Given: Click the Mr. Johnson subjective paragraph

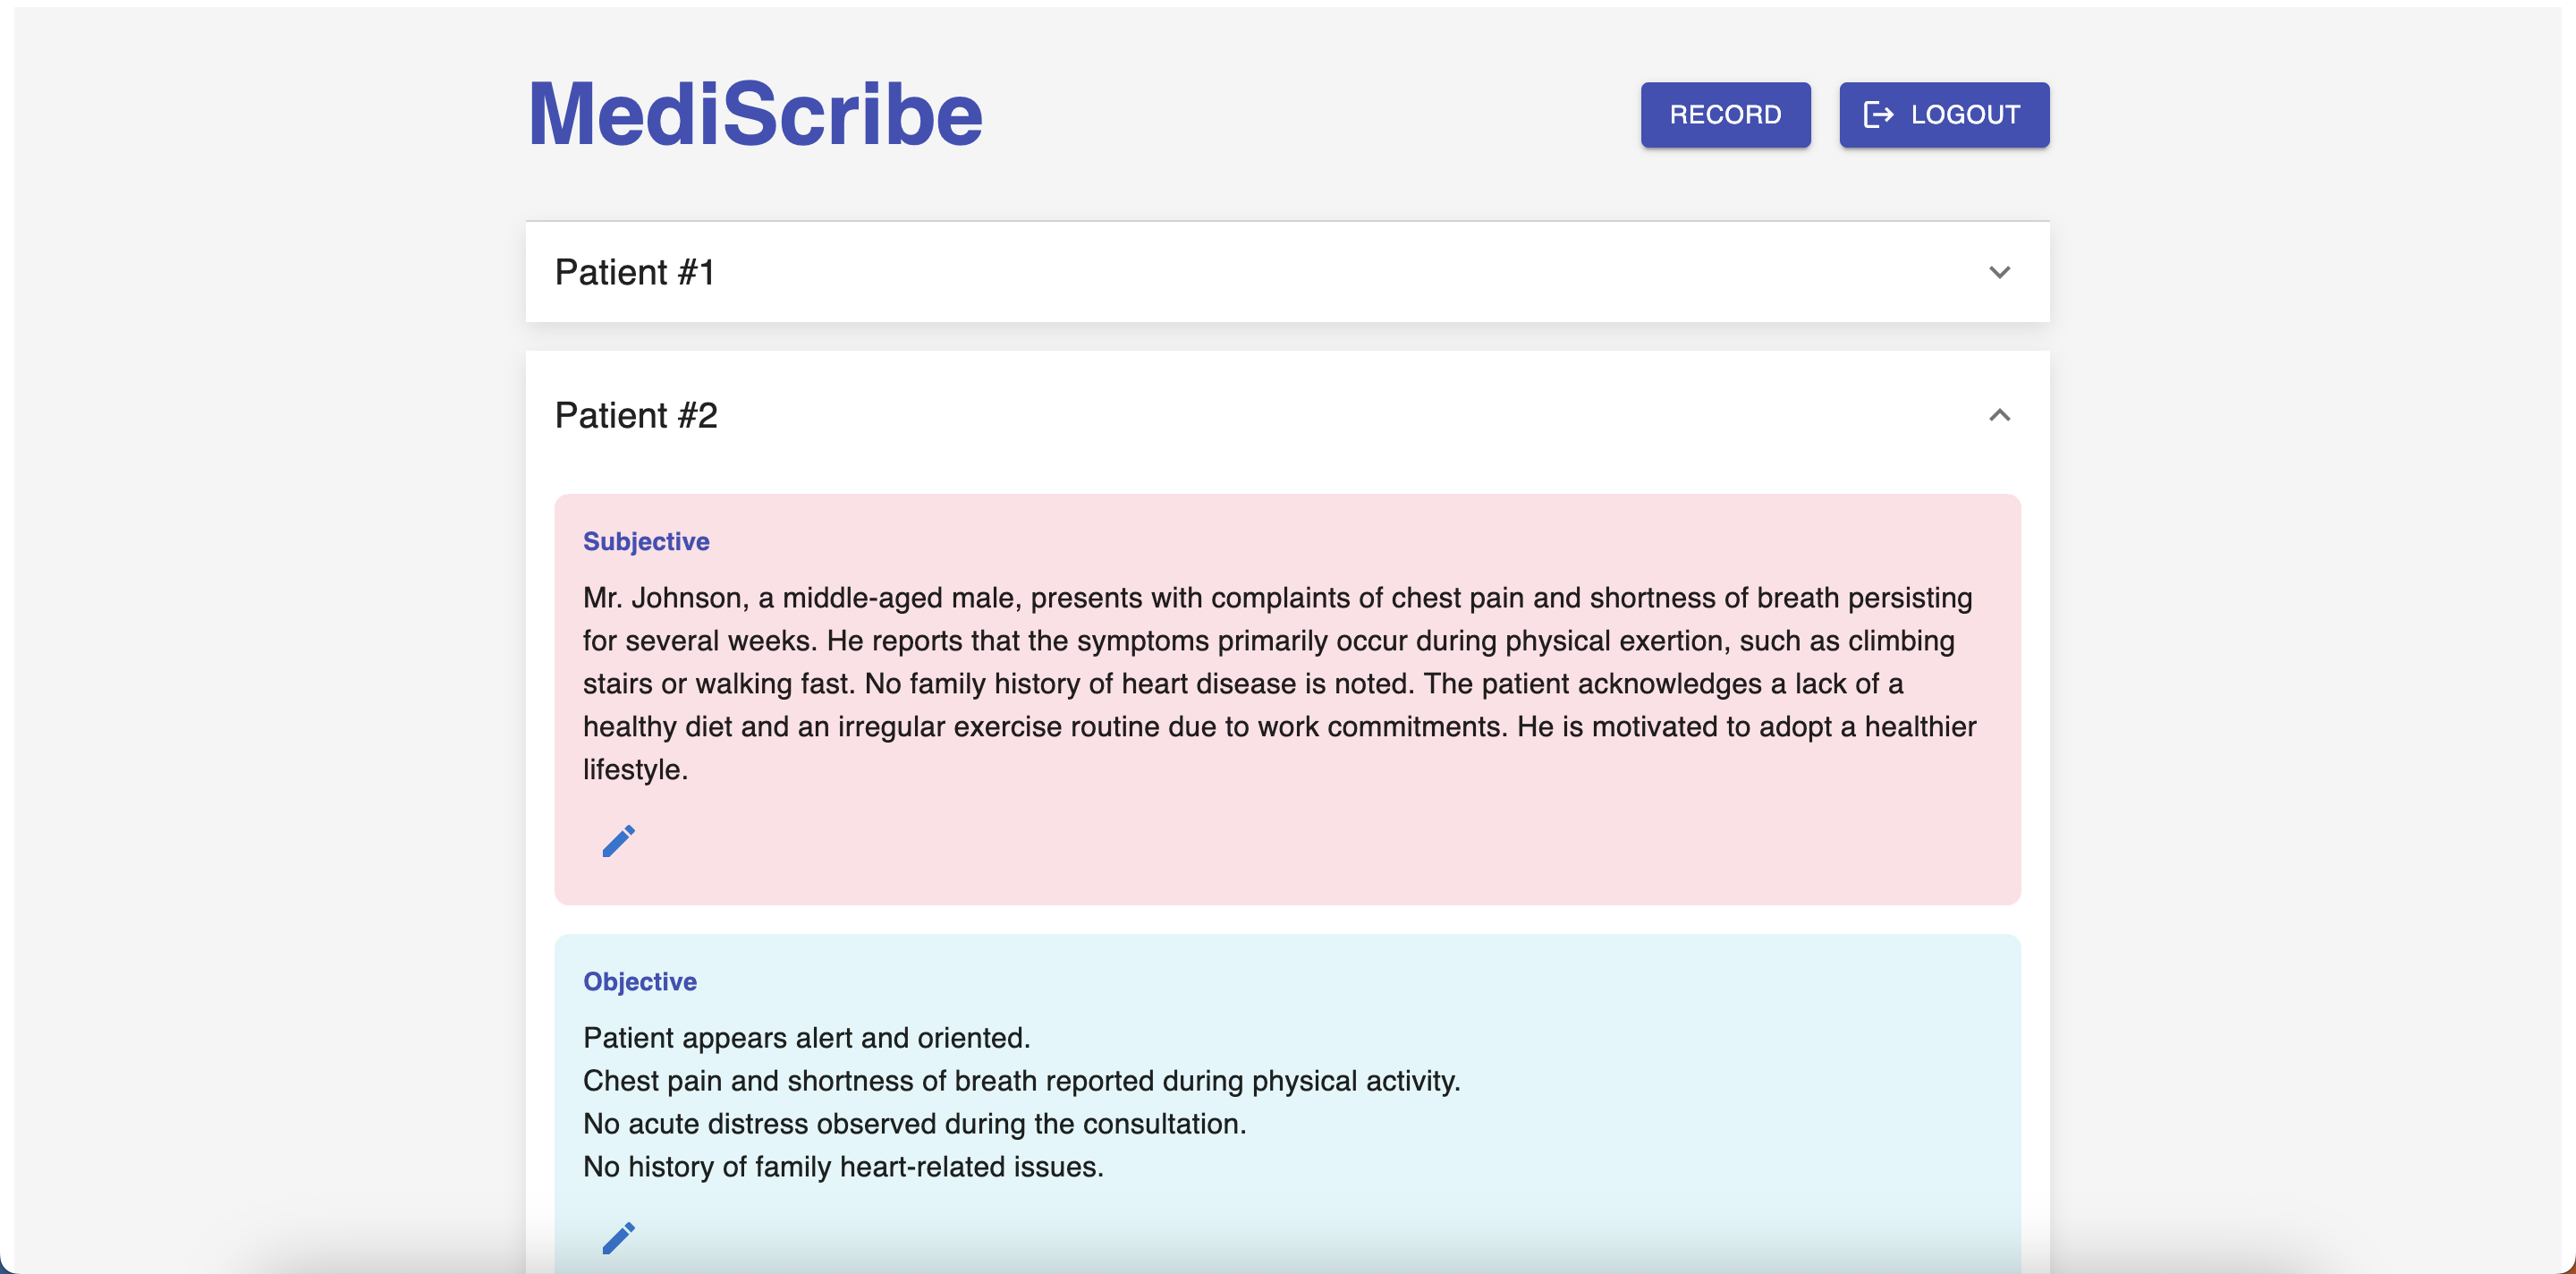Looking at the screenshot, I should point(1277,598).
